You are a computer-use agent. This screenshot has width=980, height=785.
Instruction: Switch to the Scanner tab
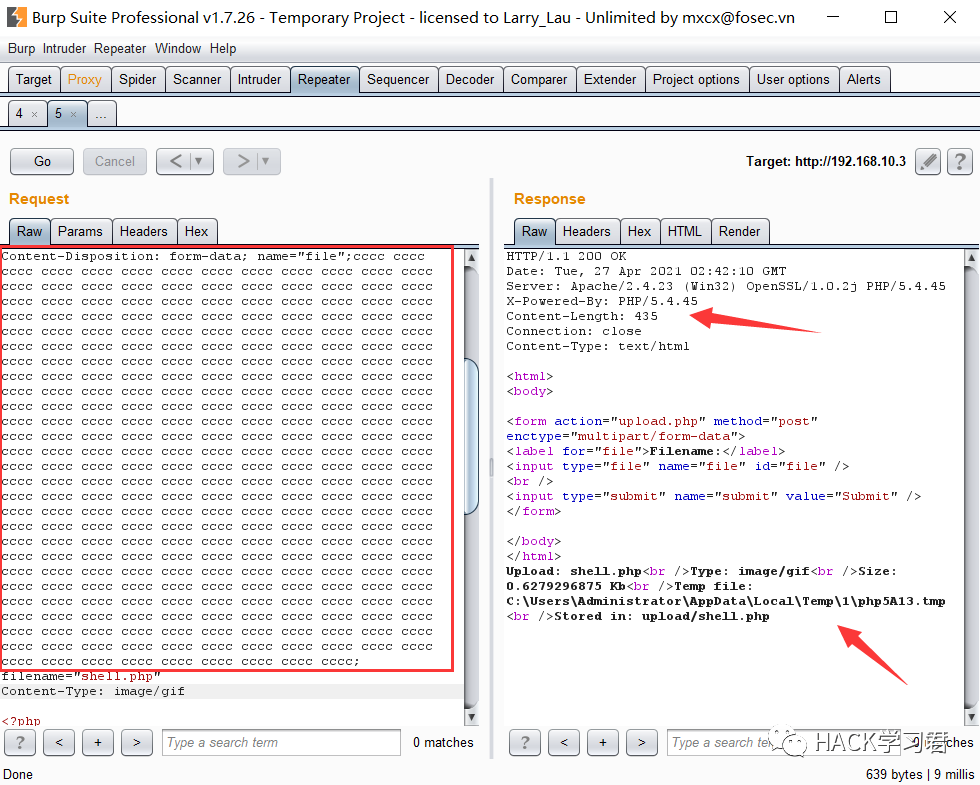197,80
